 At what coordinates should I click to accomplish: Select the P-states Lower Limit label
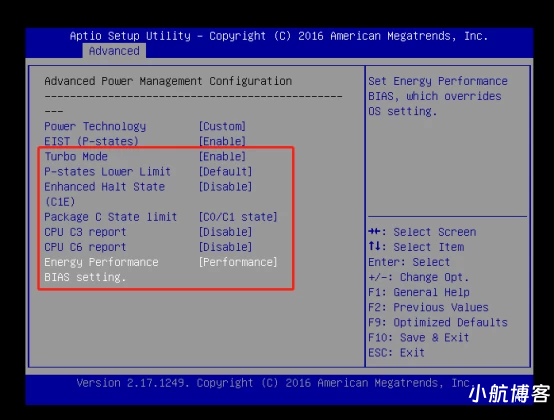[107, 172]
